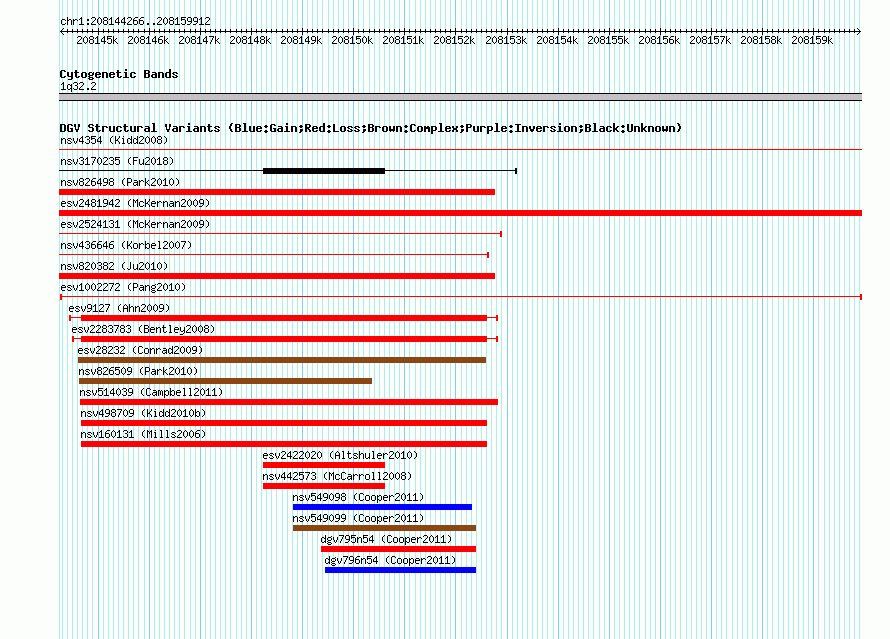Click the grey 1q32.2 cytogenetic band bar

460,98
